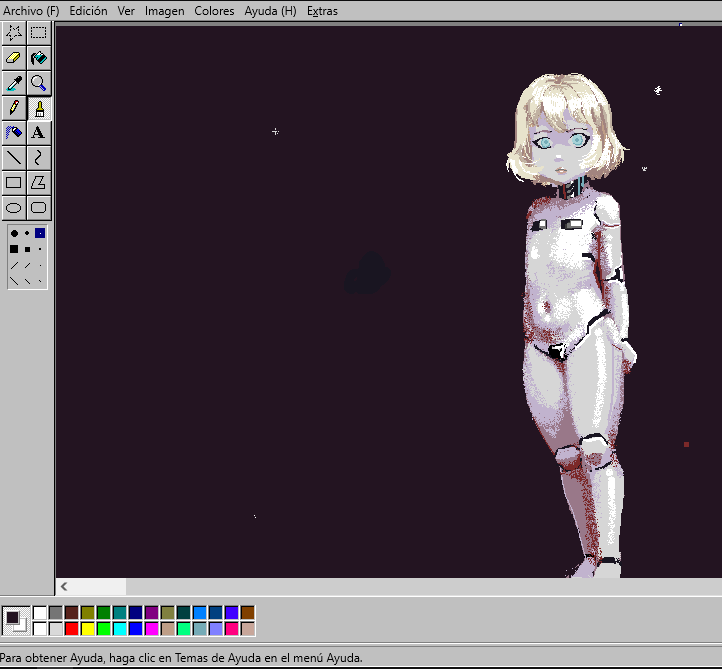Pick the purple palette swatch

pos(151,613)
